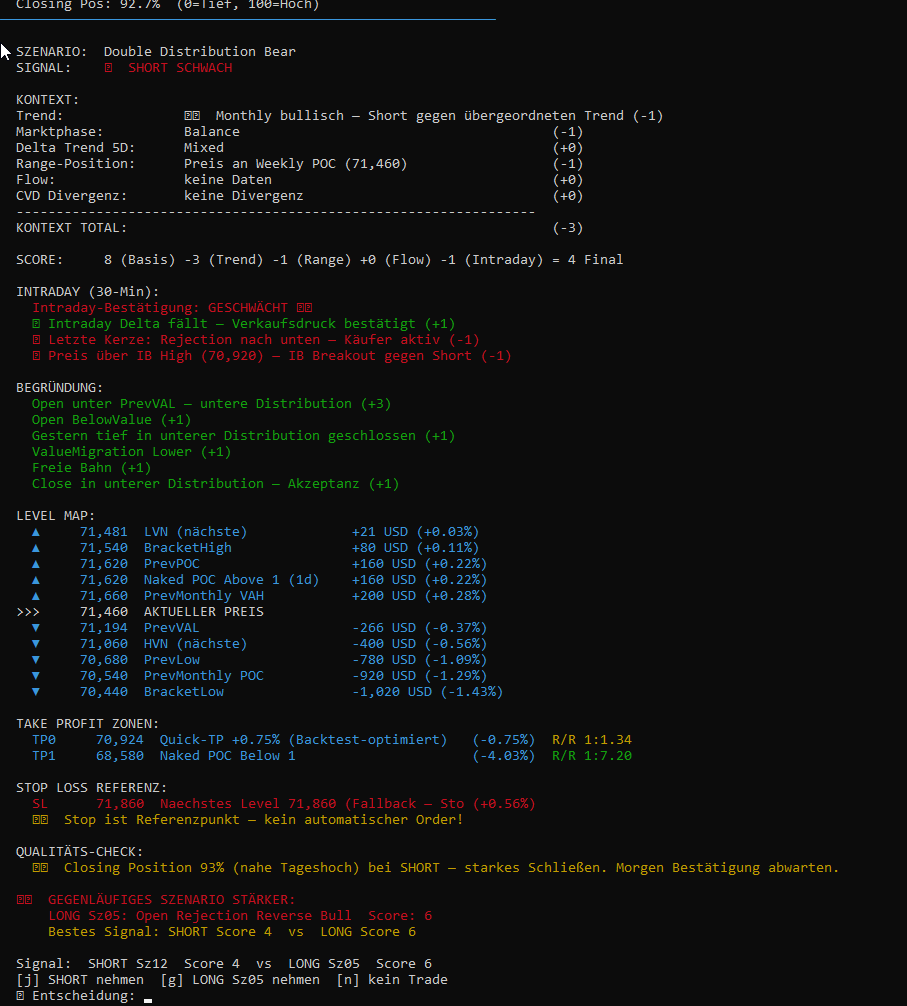Click the up arrow beside PrevMonthly VAH
Image resolution: width=907 pixels, height=1006 pixels.
(x=36, y=596)
